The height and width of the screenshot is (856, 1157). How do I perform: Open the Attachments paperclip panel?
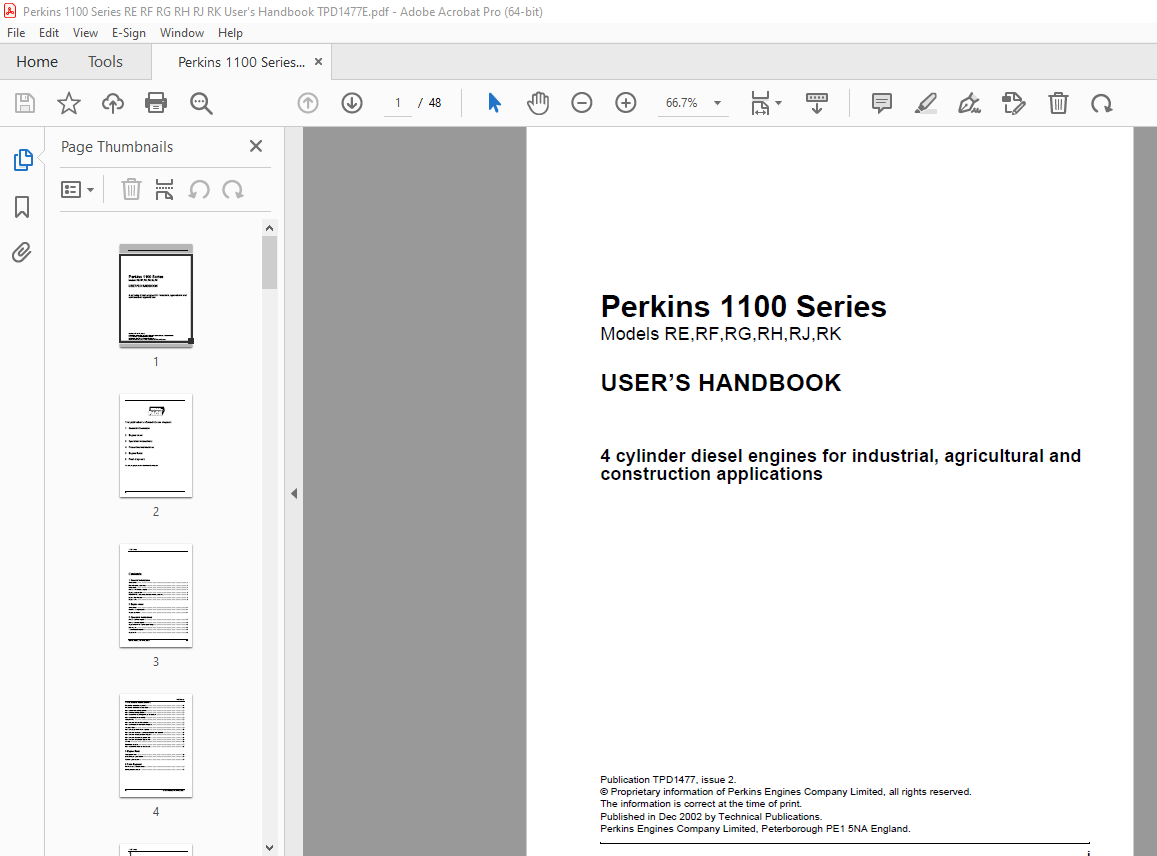click(x=22, y=253)
